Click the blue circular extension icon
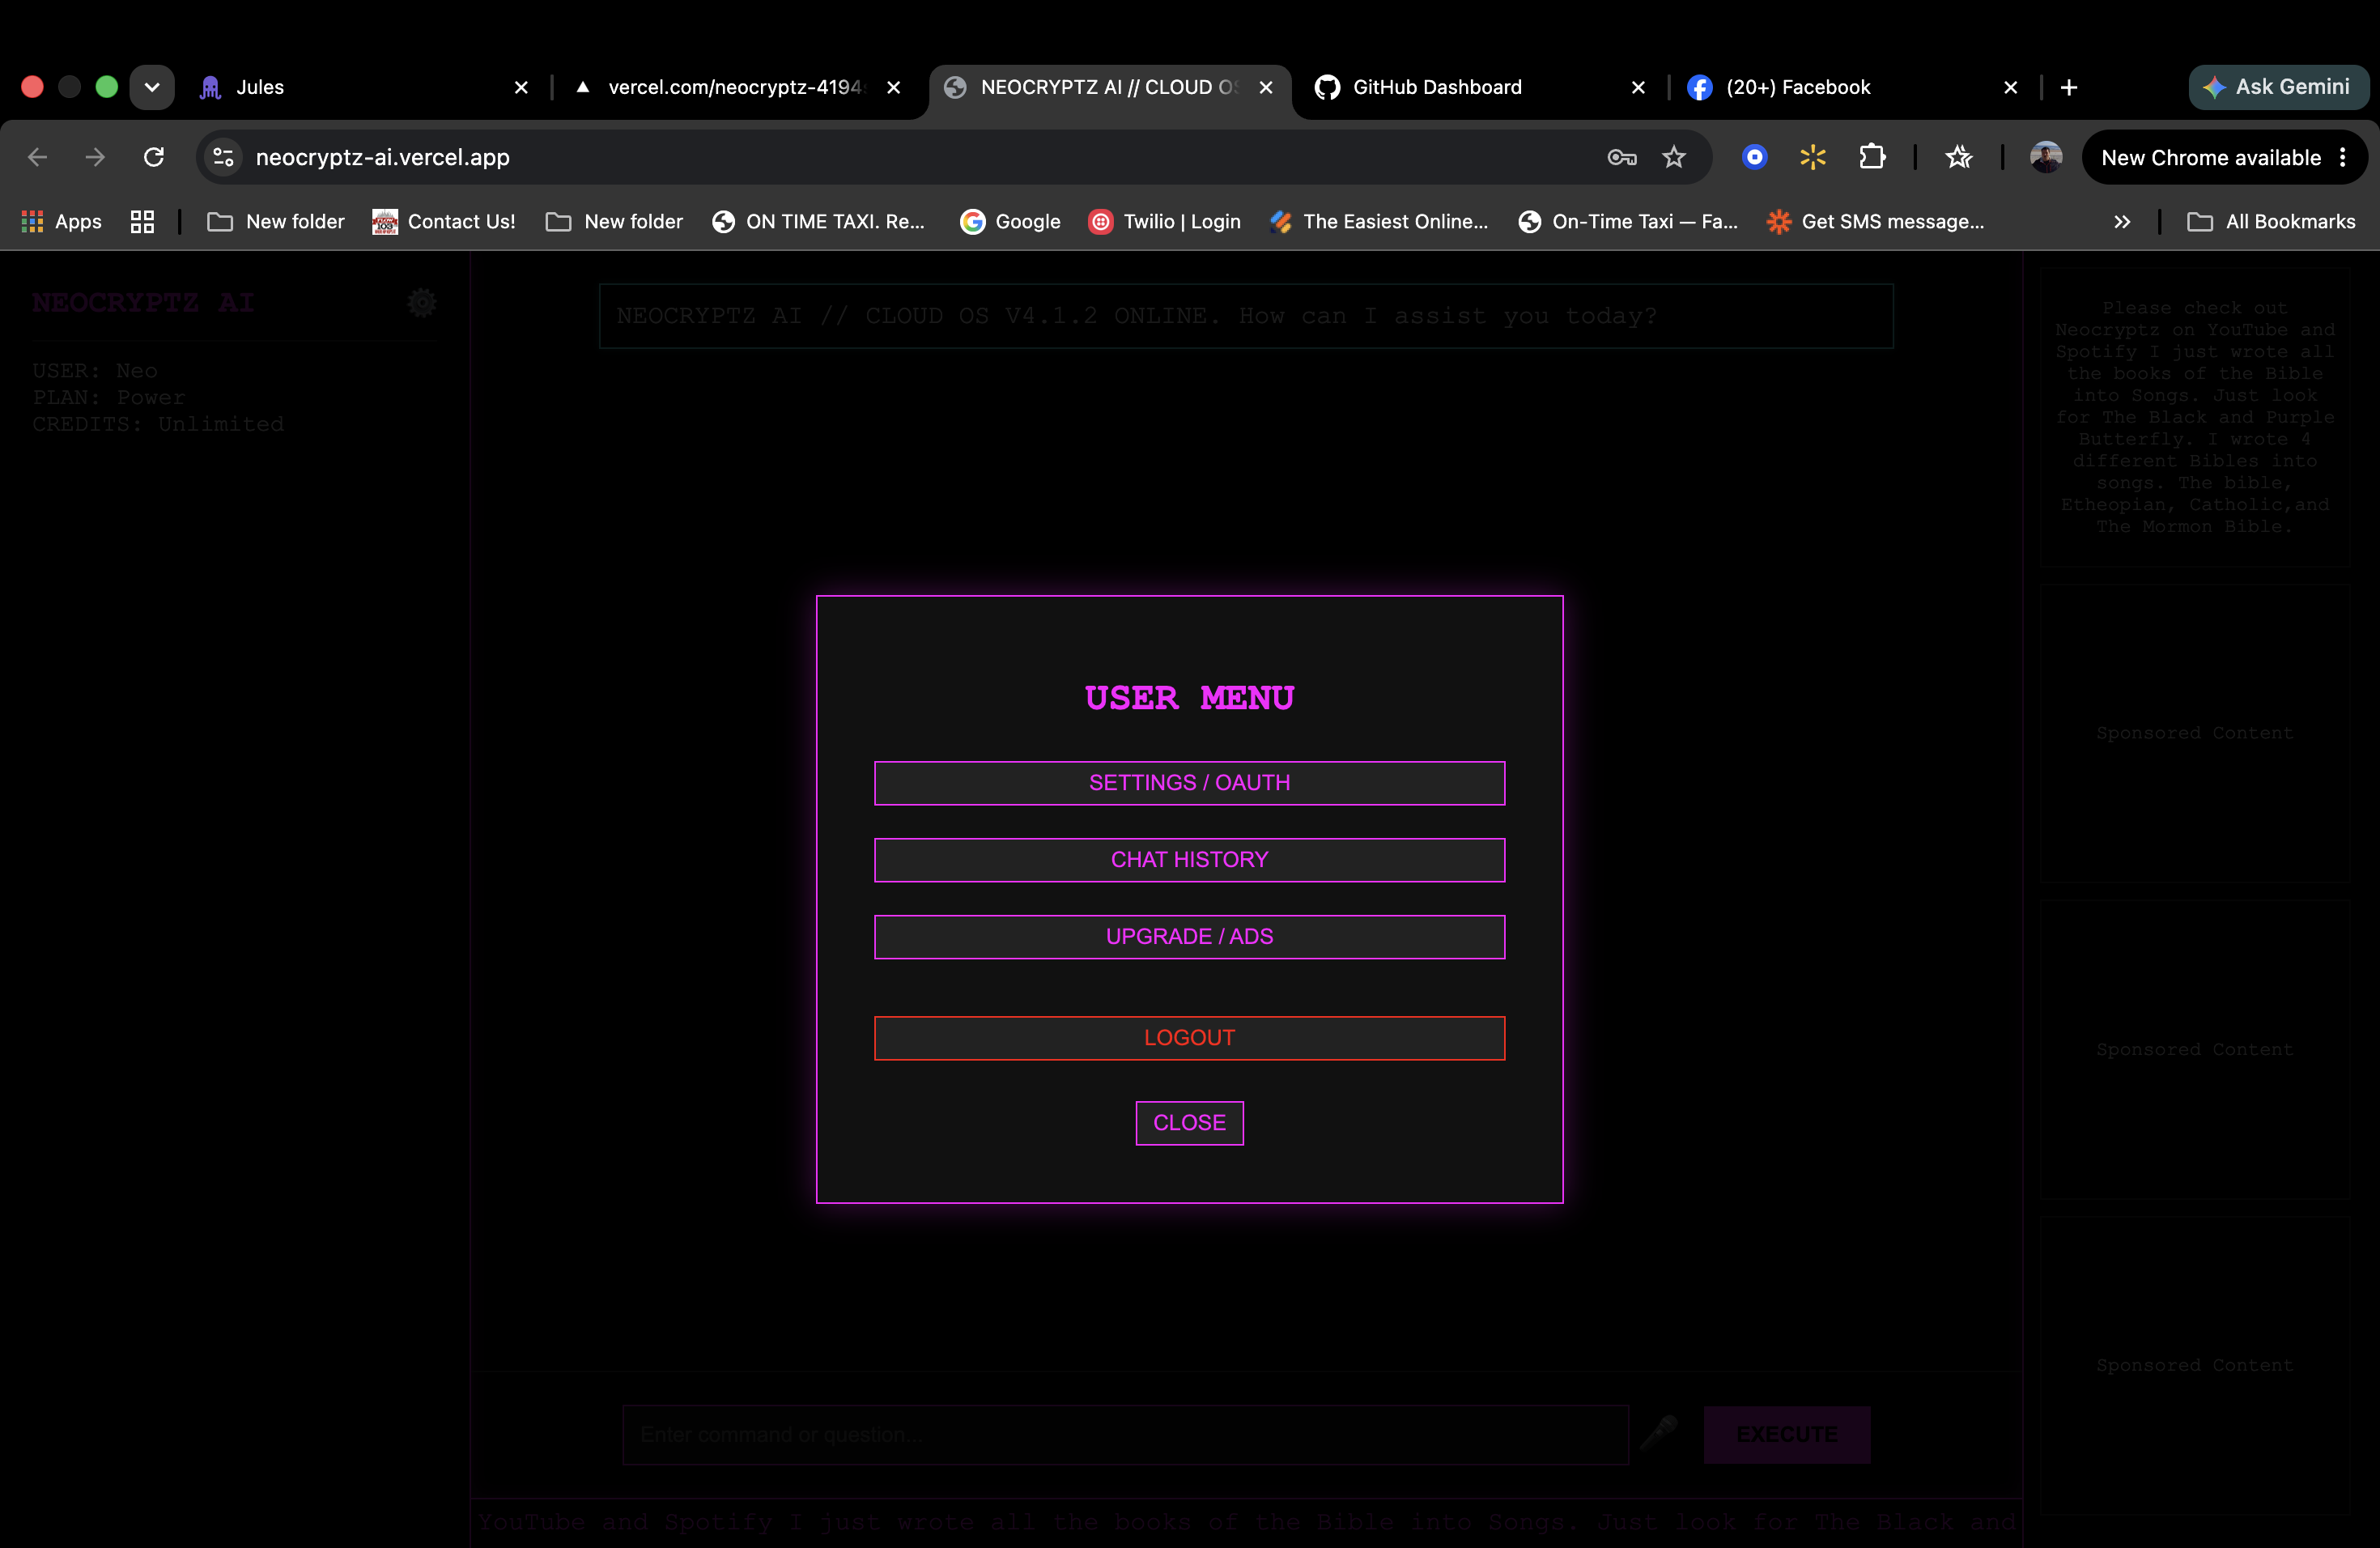Viewport: 2380px width, 1548px height. tap(1754, 157)
